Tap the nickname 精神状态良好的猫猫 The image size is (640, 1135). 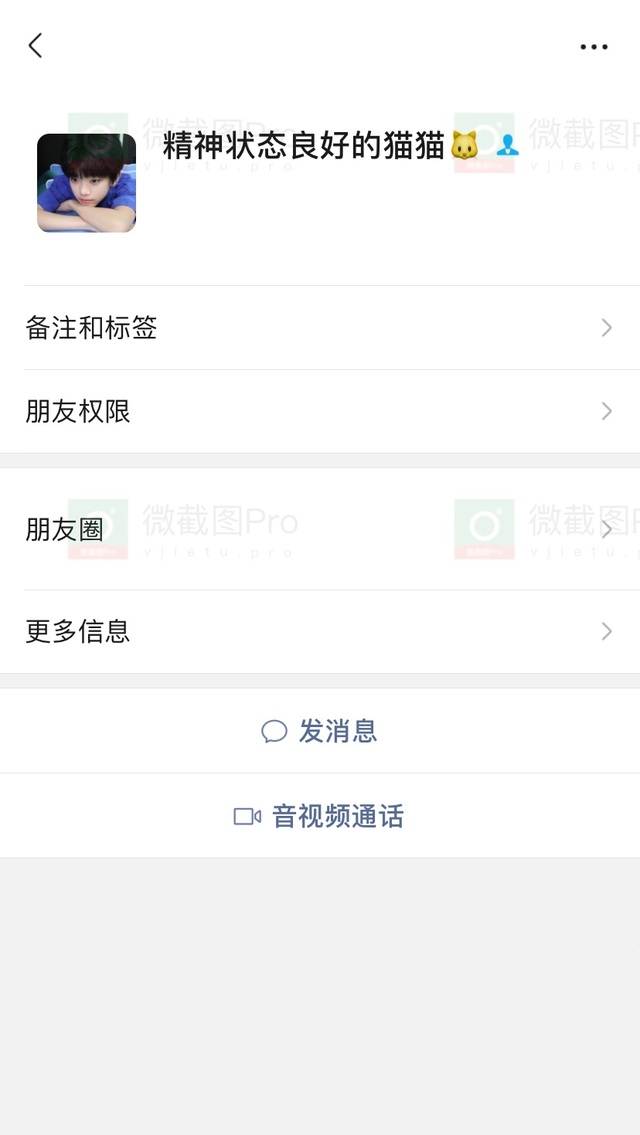point(304,145)
